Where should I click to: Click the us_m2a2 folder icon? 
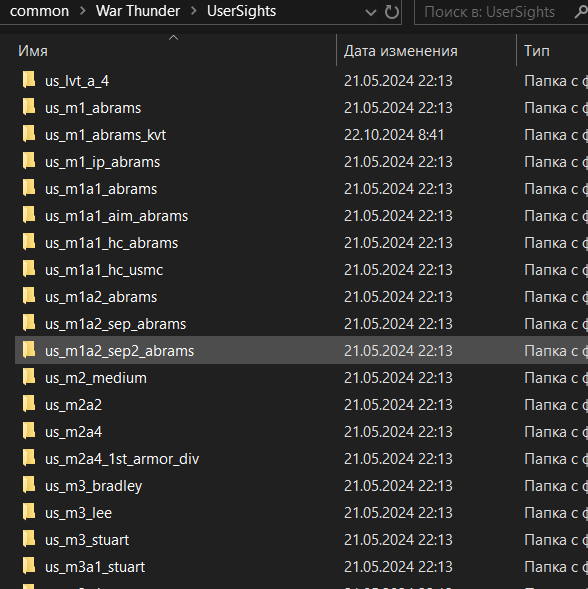pyautogui.click(x=29, y=404)
